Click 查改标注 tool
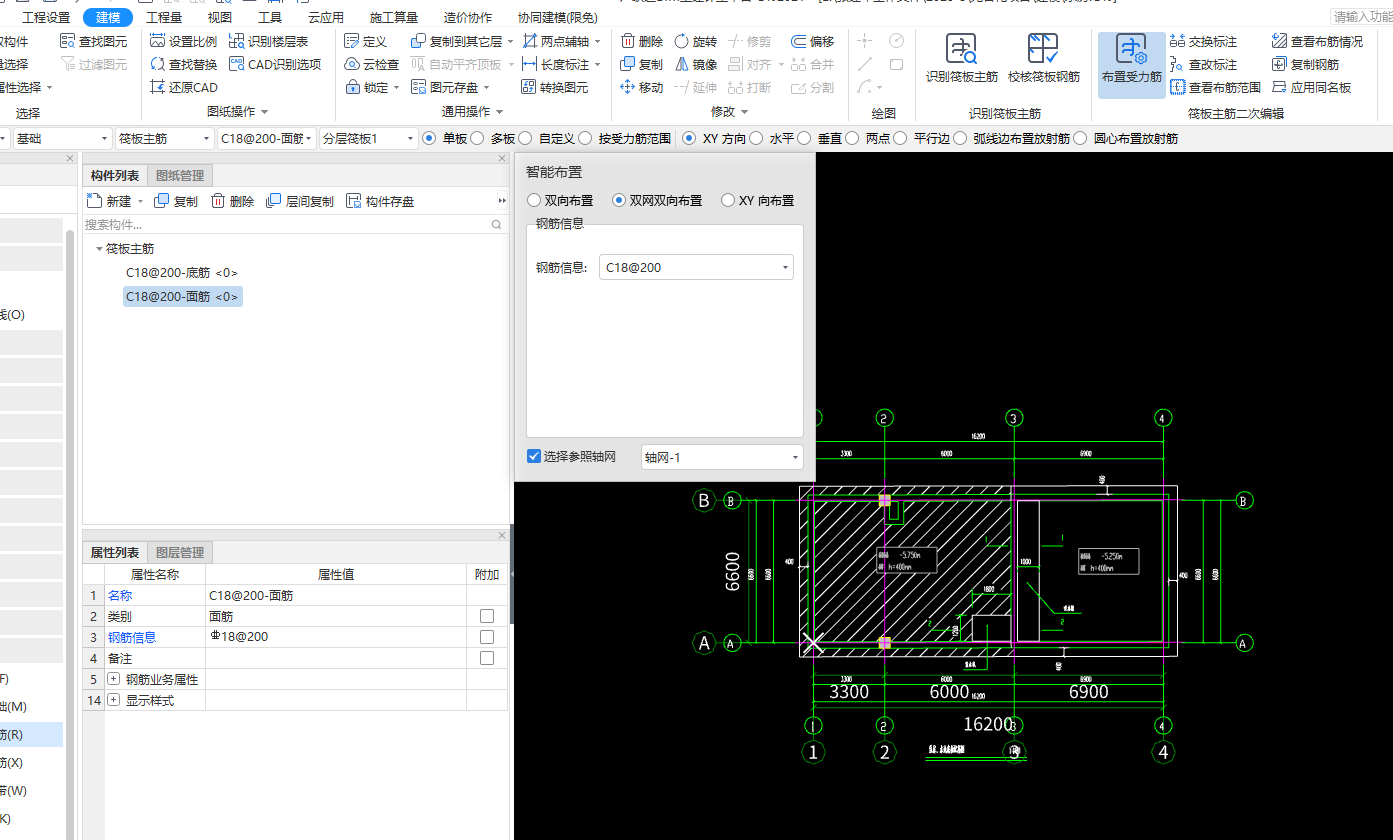 coord(1203,64)
